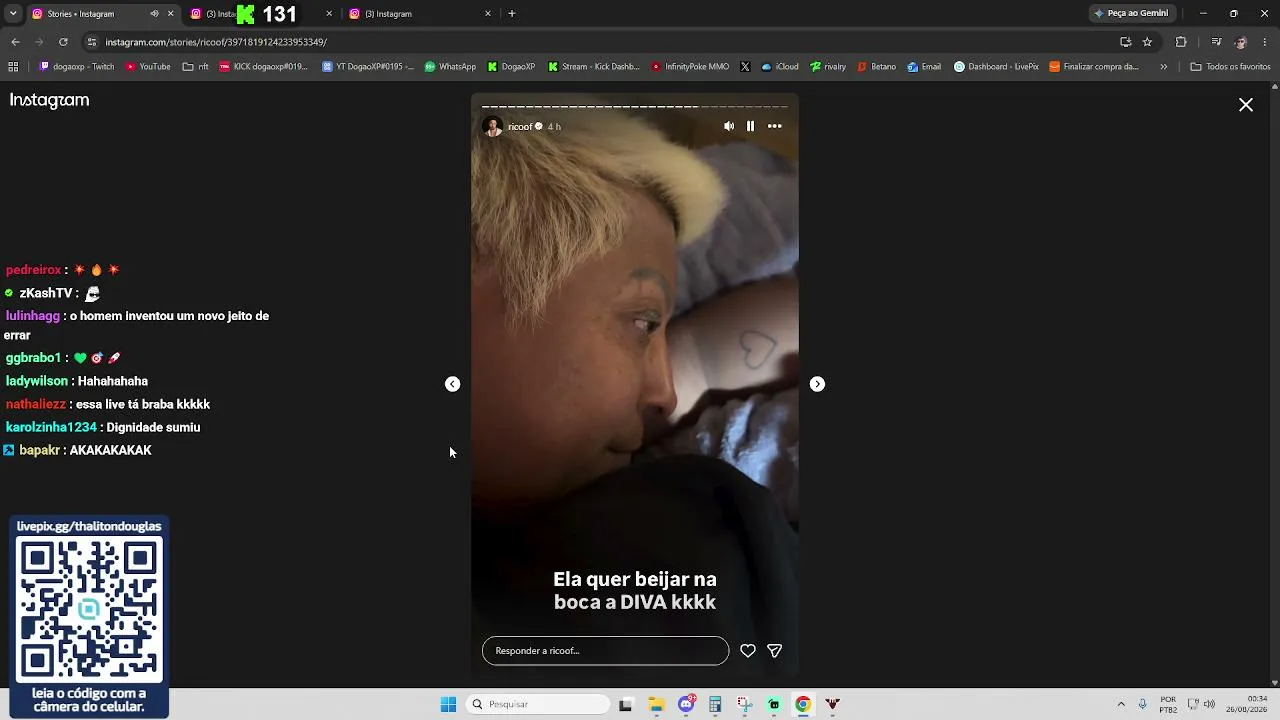This screenshot has height=720, width=1280.
Task: Open the Chrome three-dot menu
Action: 1265,42
